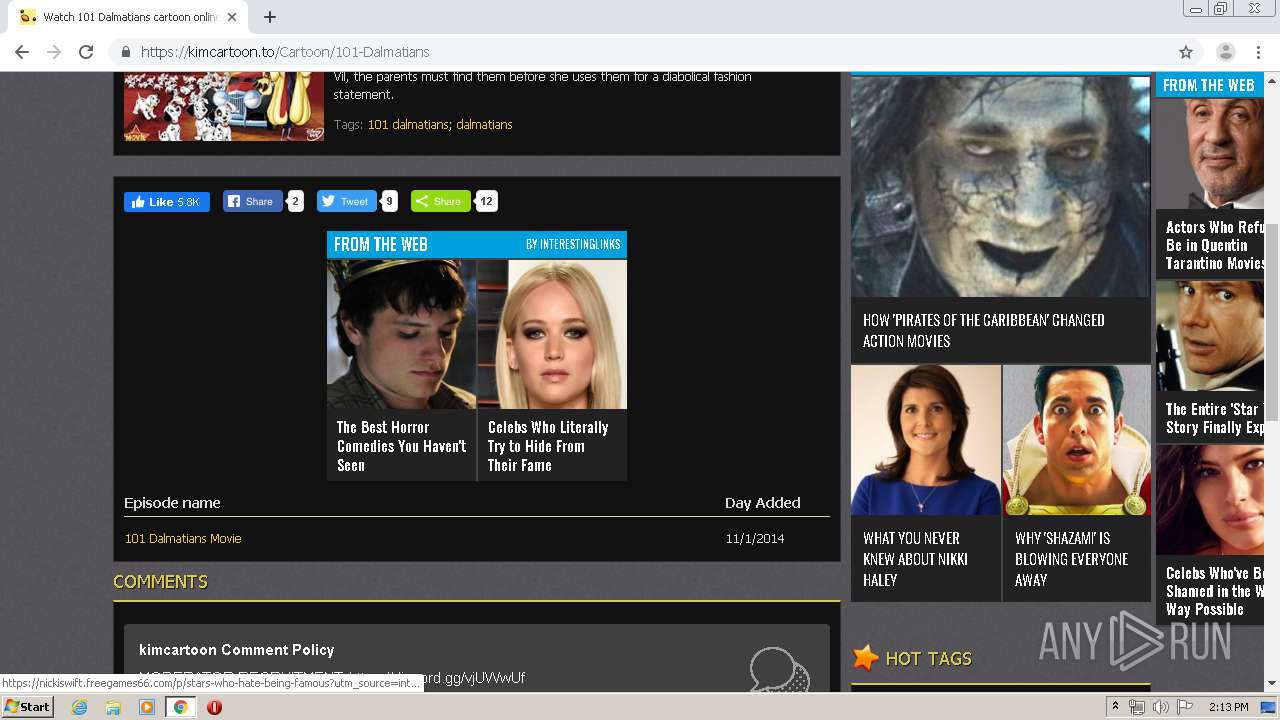Click the COMMENTS section heading
Image resolution: width=1280 pixels, height=720 pixels.
point(160,582)
